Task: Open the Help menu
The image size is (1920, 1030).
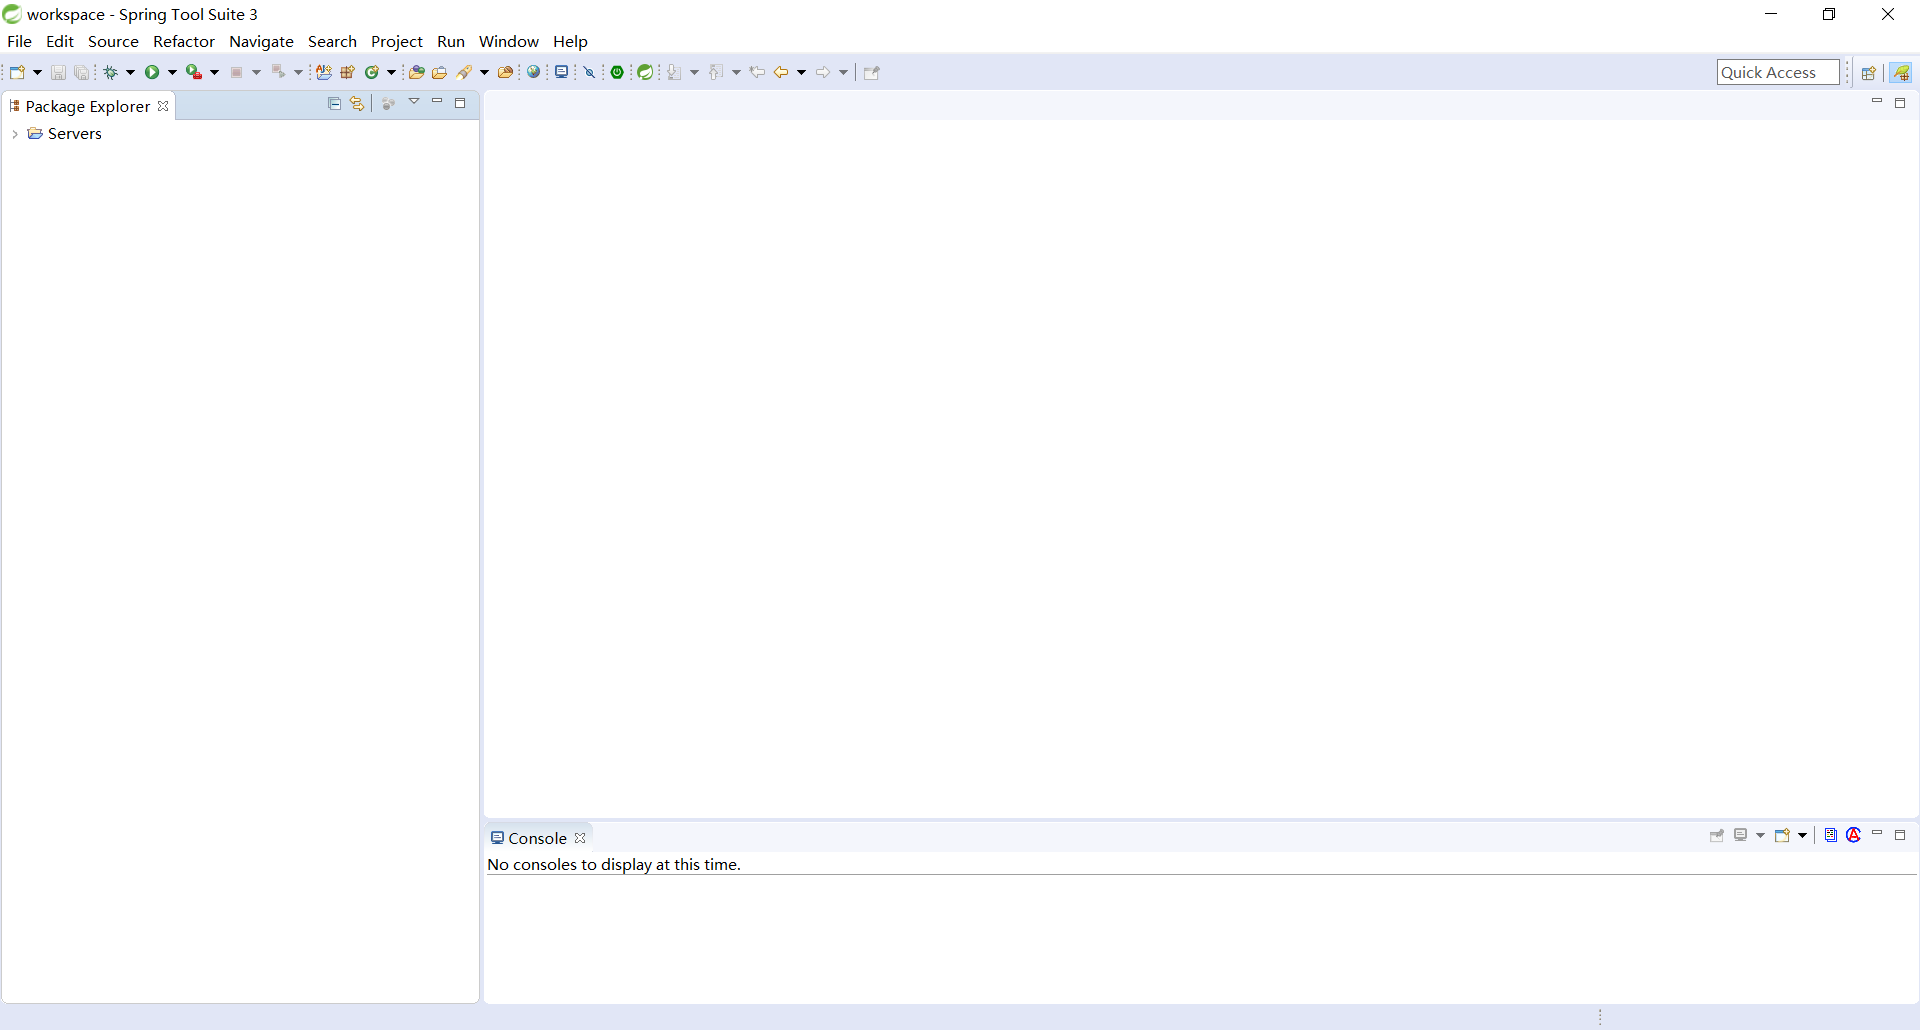Action: pos(570,41)
